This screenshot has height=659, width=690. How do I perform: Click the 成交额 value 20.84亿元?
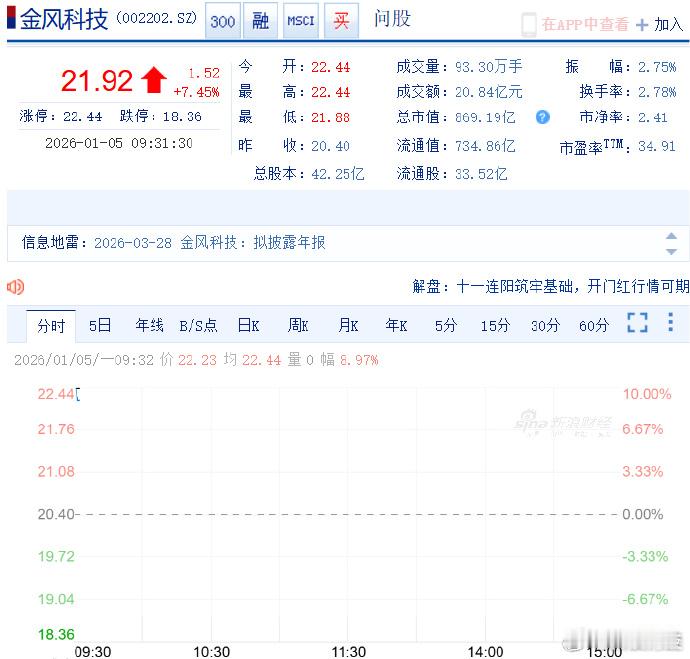(x=488, y=92)
